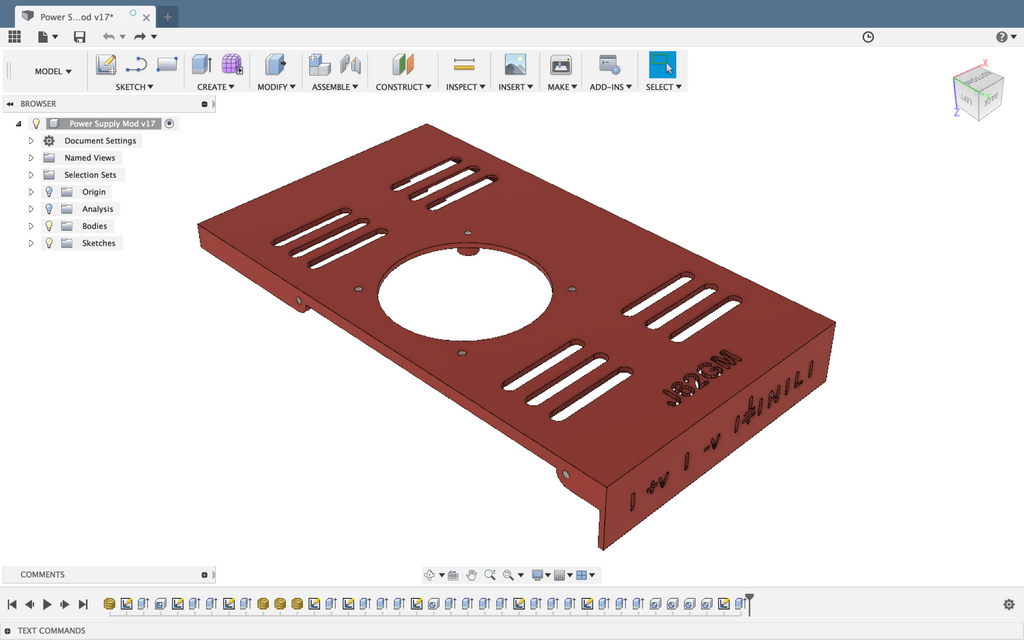Open Scripts and Add-Ins icon
Screen dimensions: 1024x640
click(610, 65)
